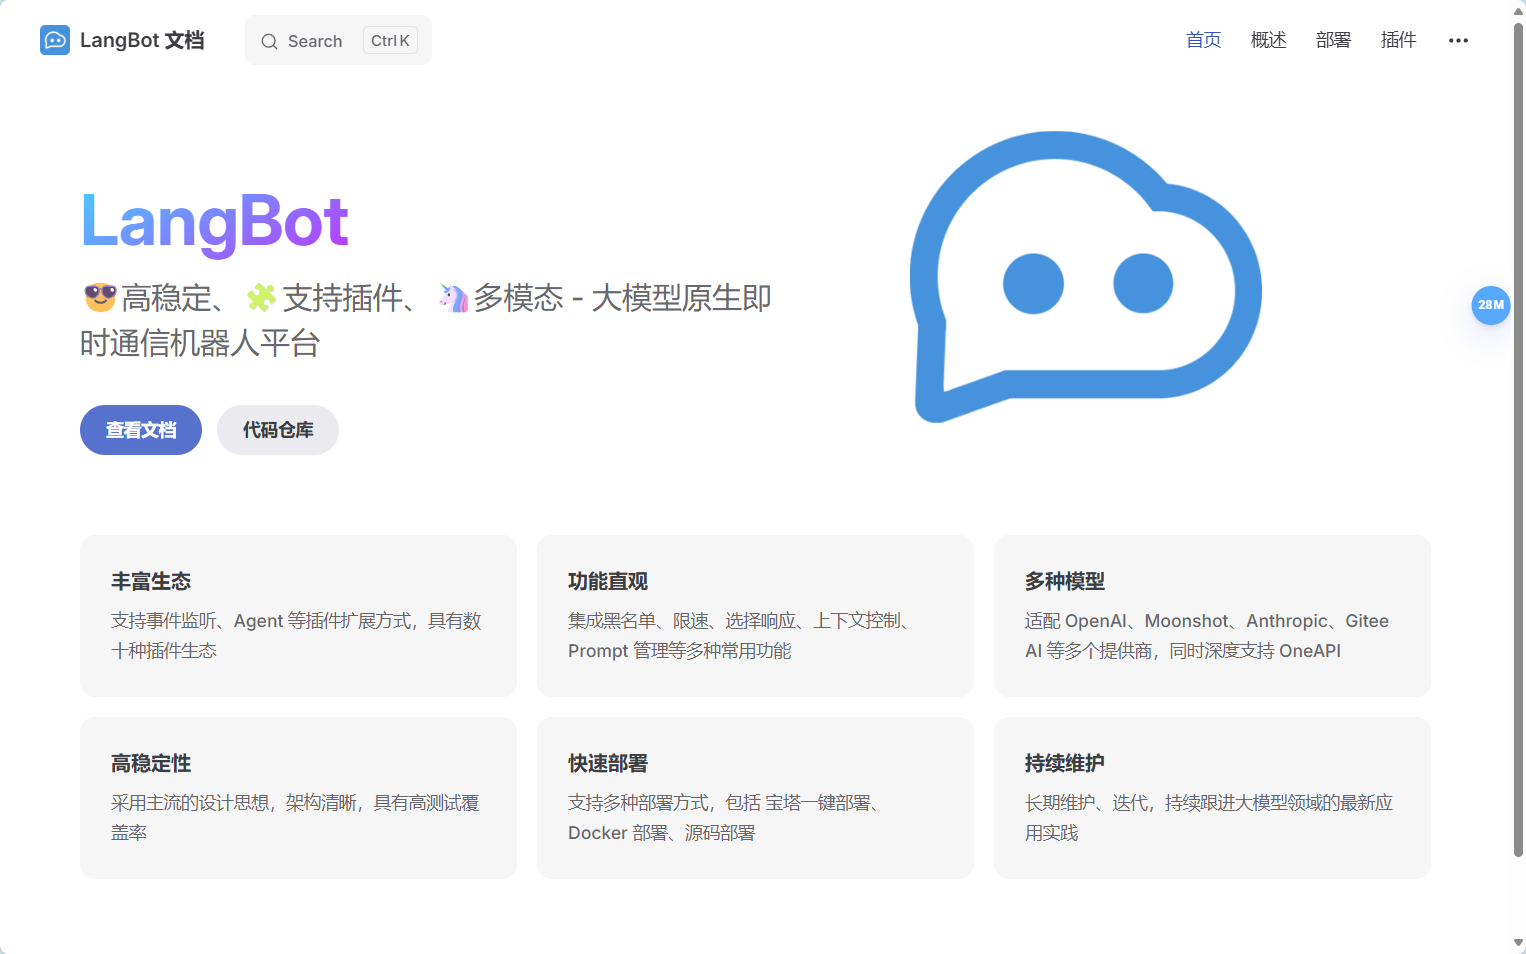The image size is (1526, 954).
Task: Open the 持续维护 feature card
Action: (1212, 798)
